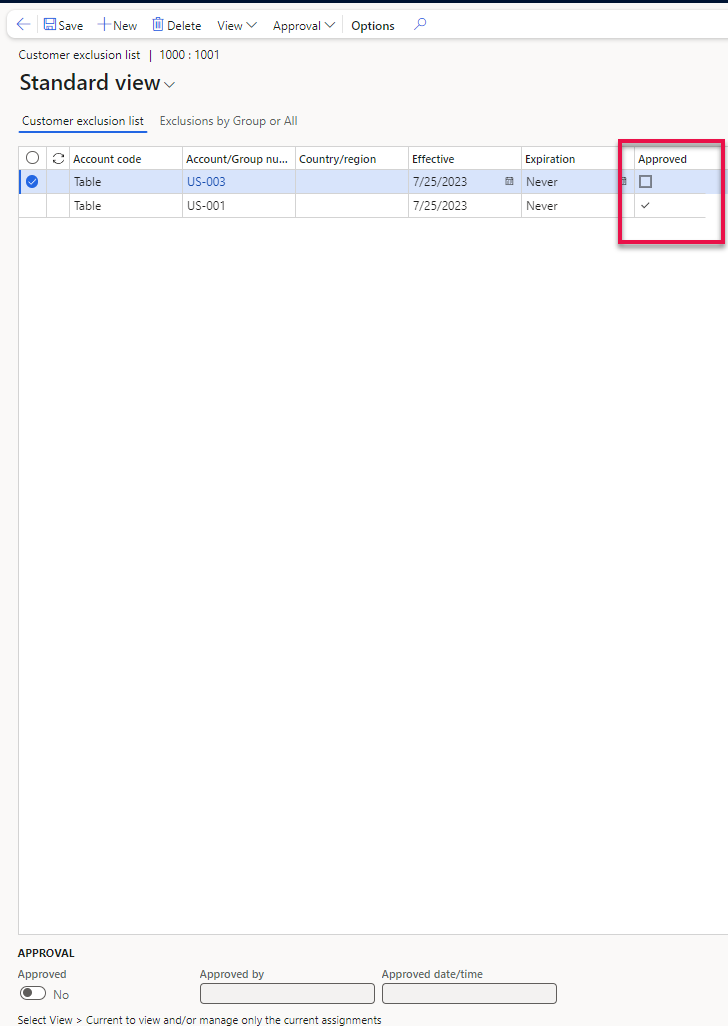
Task: Toggle the select-all rows circle
Action: coord(32,158)
